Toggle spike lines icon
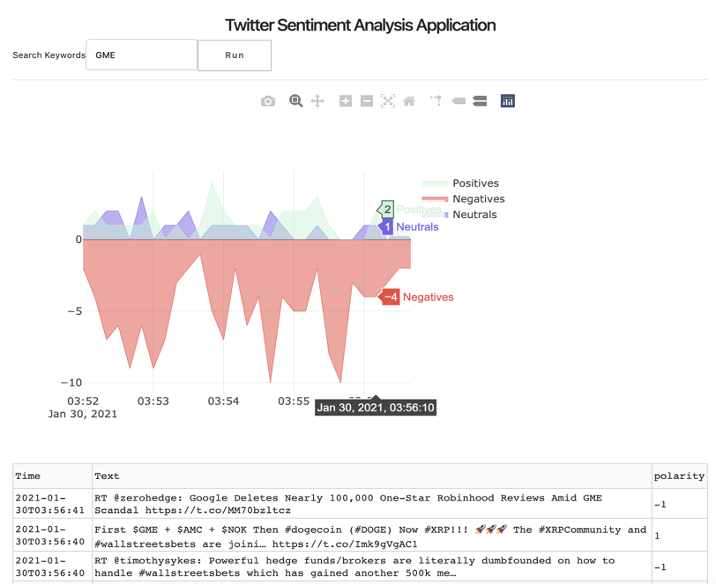 tap(436, 100)
